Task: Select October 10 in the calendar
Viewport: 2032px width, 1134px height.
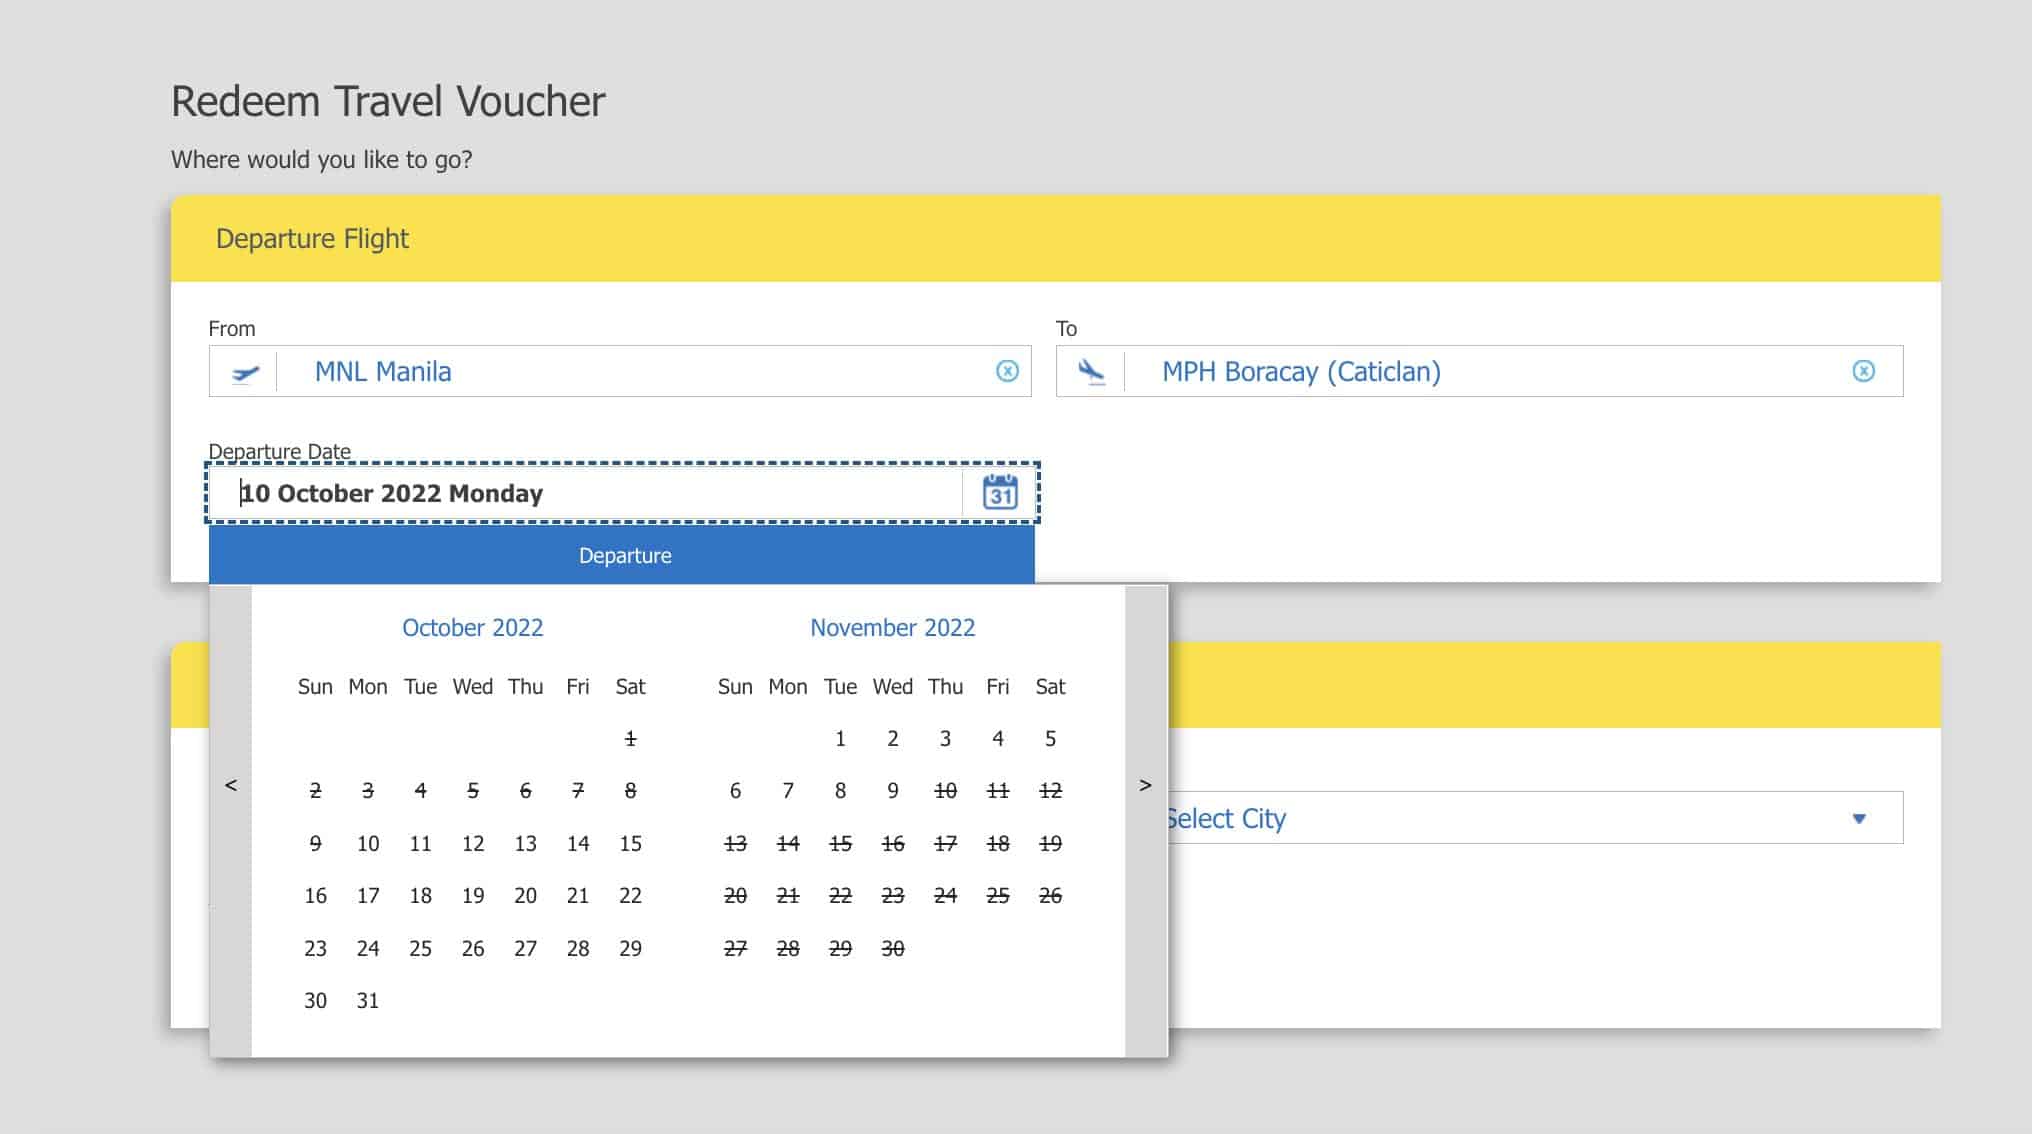Action: tap(368, 843)
